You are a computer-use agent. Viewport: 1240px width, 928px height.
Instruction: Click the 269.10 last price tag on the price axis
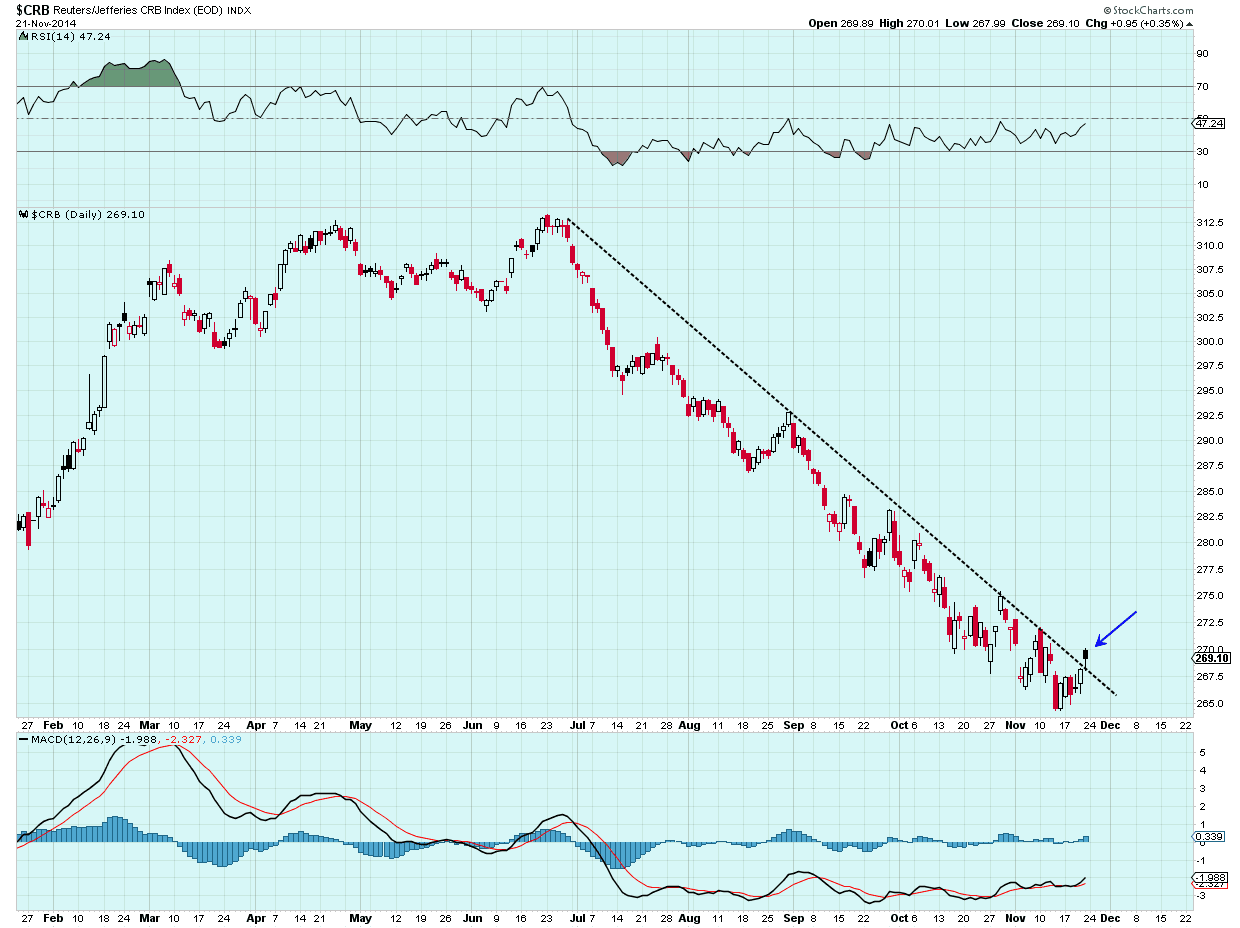point(1210,658)
